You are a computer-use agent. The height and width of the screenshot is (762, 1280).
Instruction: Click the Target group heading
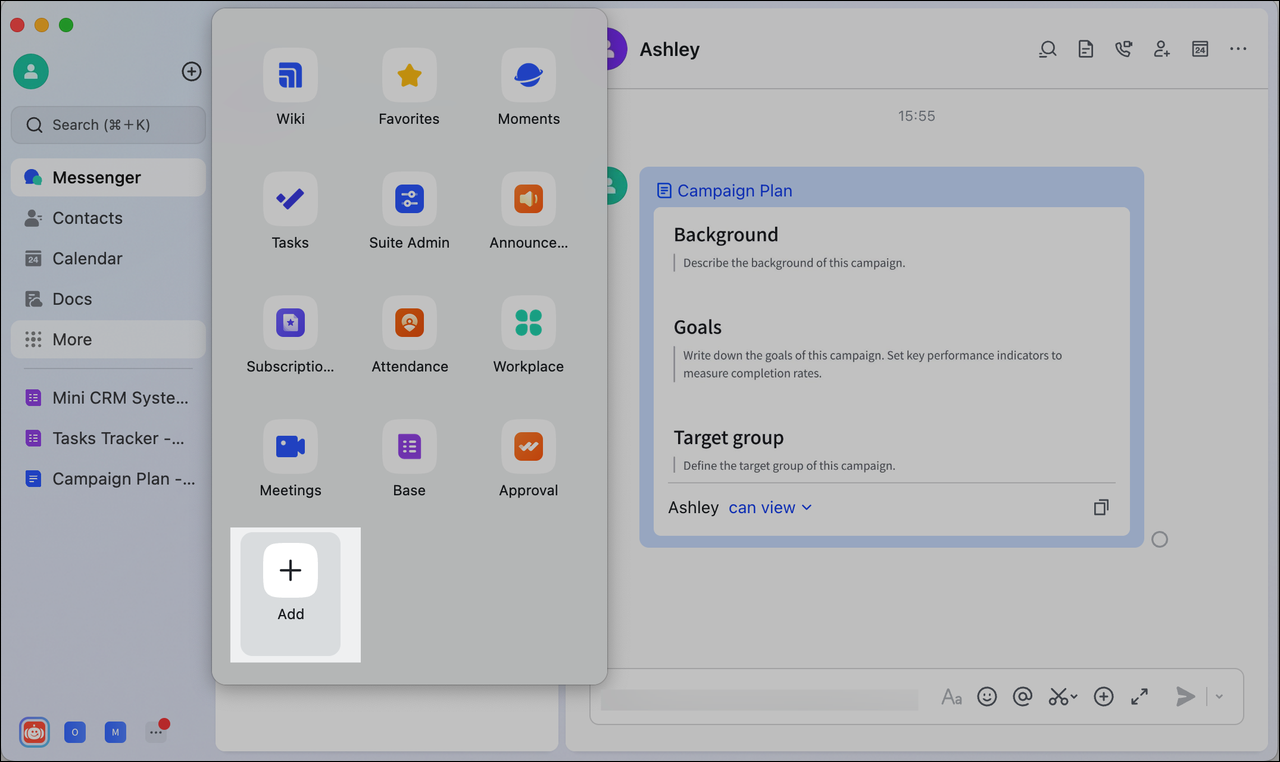point(728,438)
